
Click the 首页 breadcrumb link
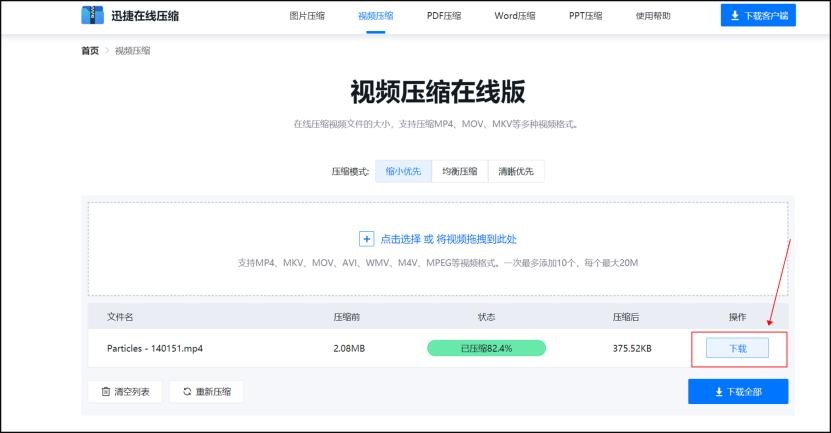90,51
